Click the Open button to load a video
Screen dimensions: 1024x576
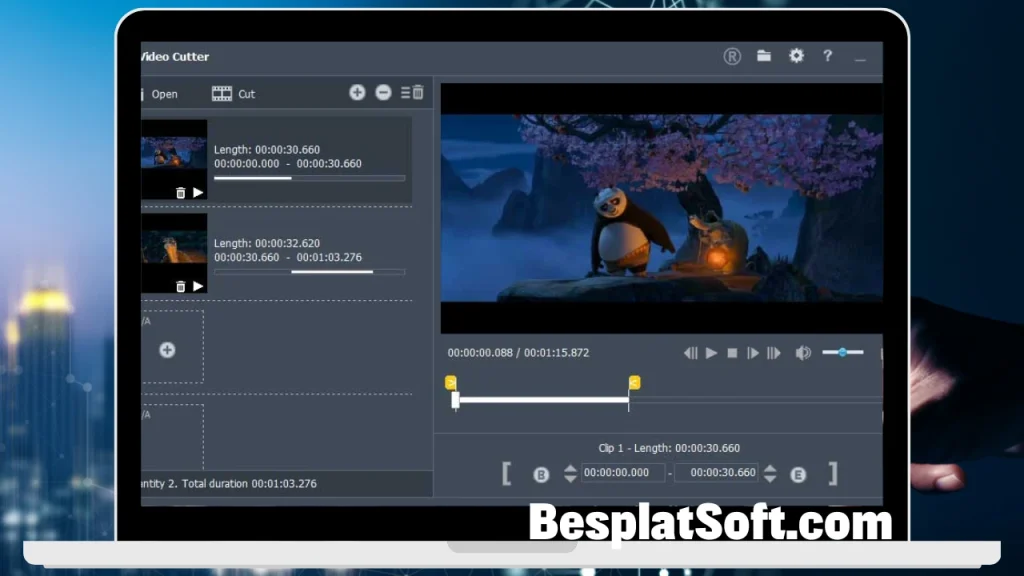click(164, 93)
